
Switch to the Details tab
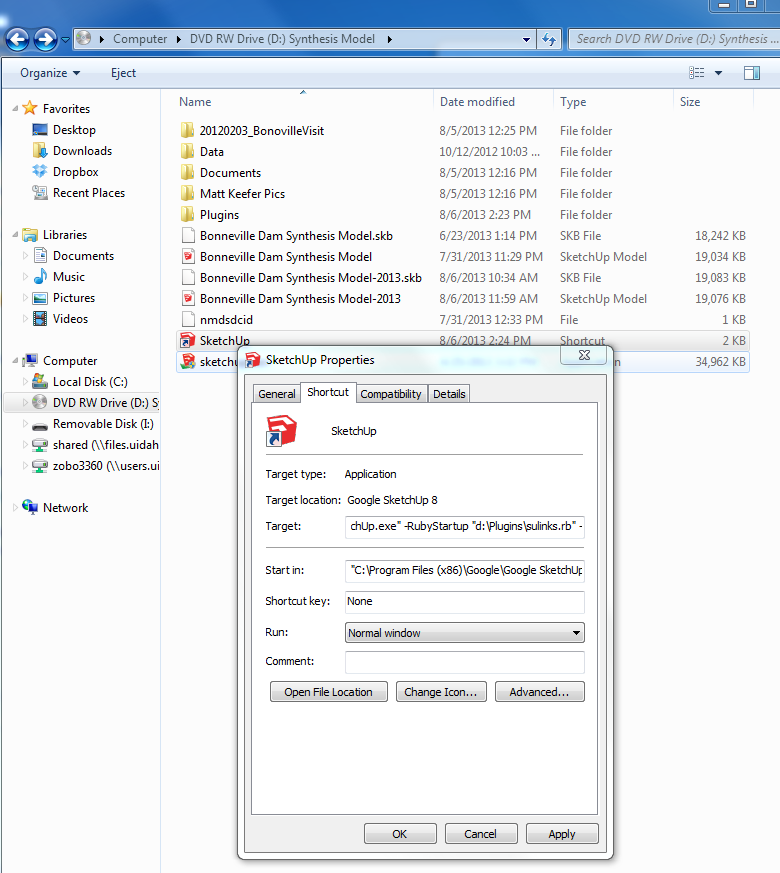point(449,394)
